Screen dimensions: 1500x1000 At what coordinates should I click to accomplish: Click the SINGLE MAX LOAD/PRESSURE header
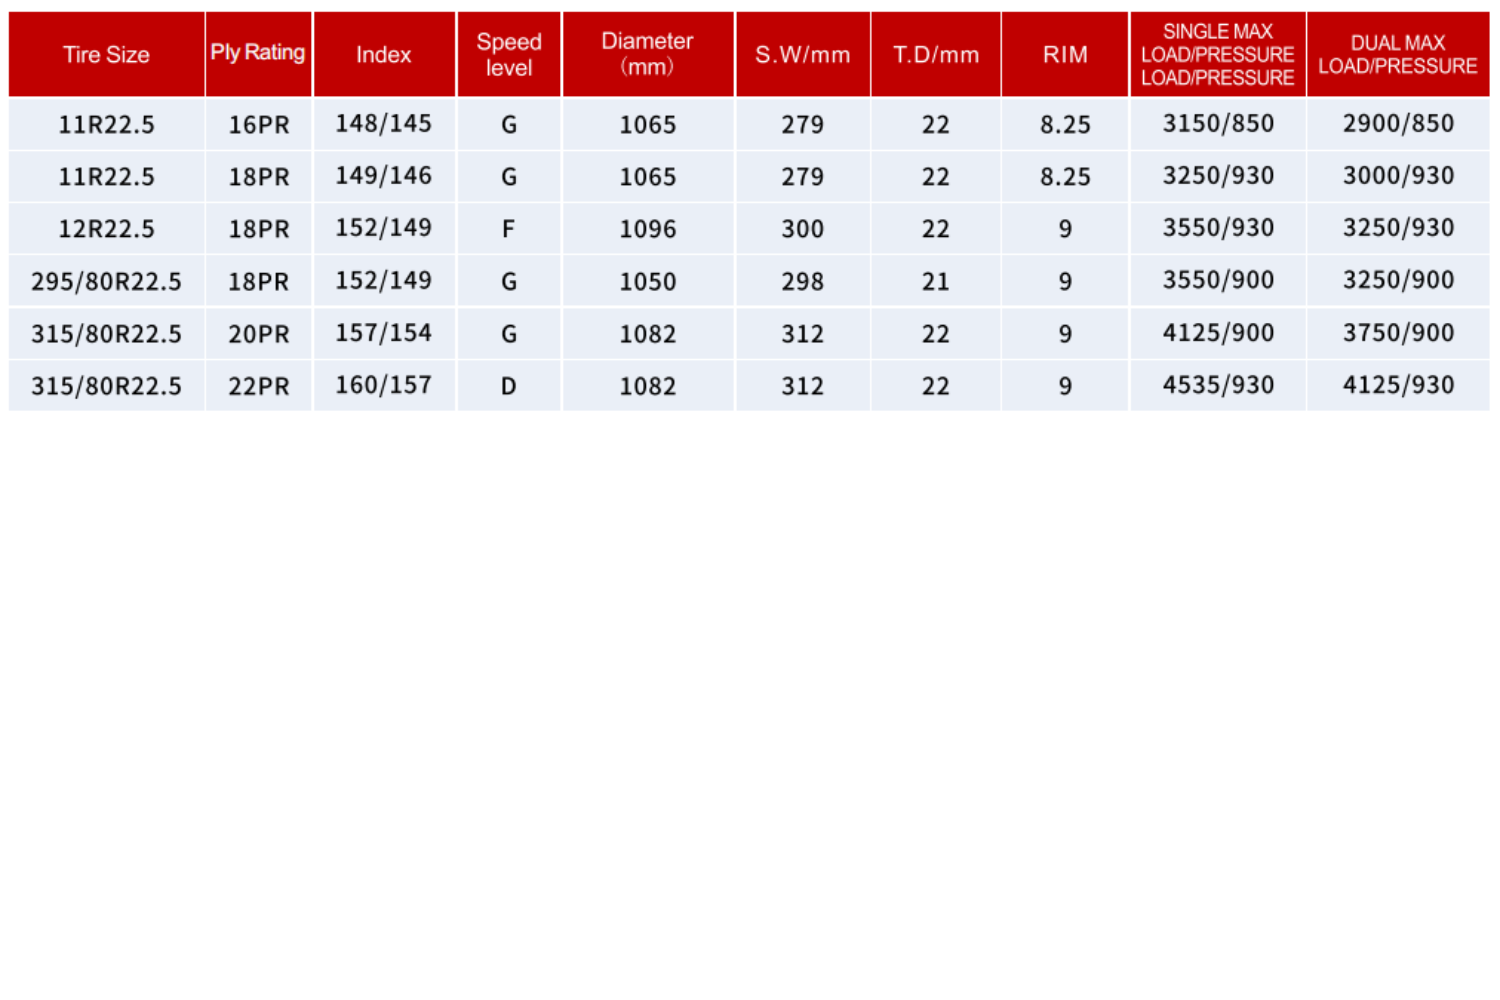coord(1217,55)
